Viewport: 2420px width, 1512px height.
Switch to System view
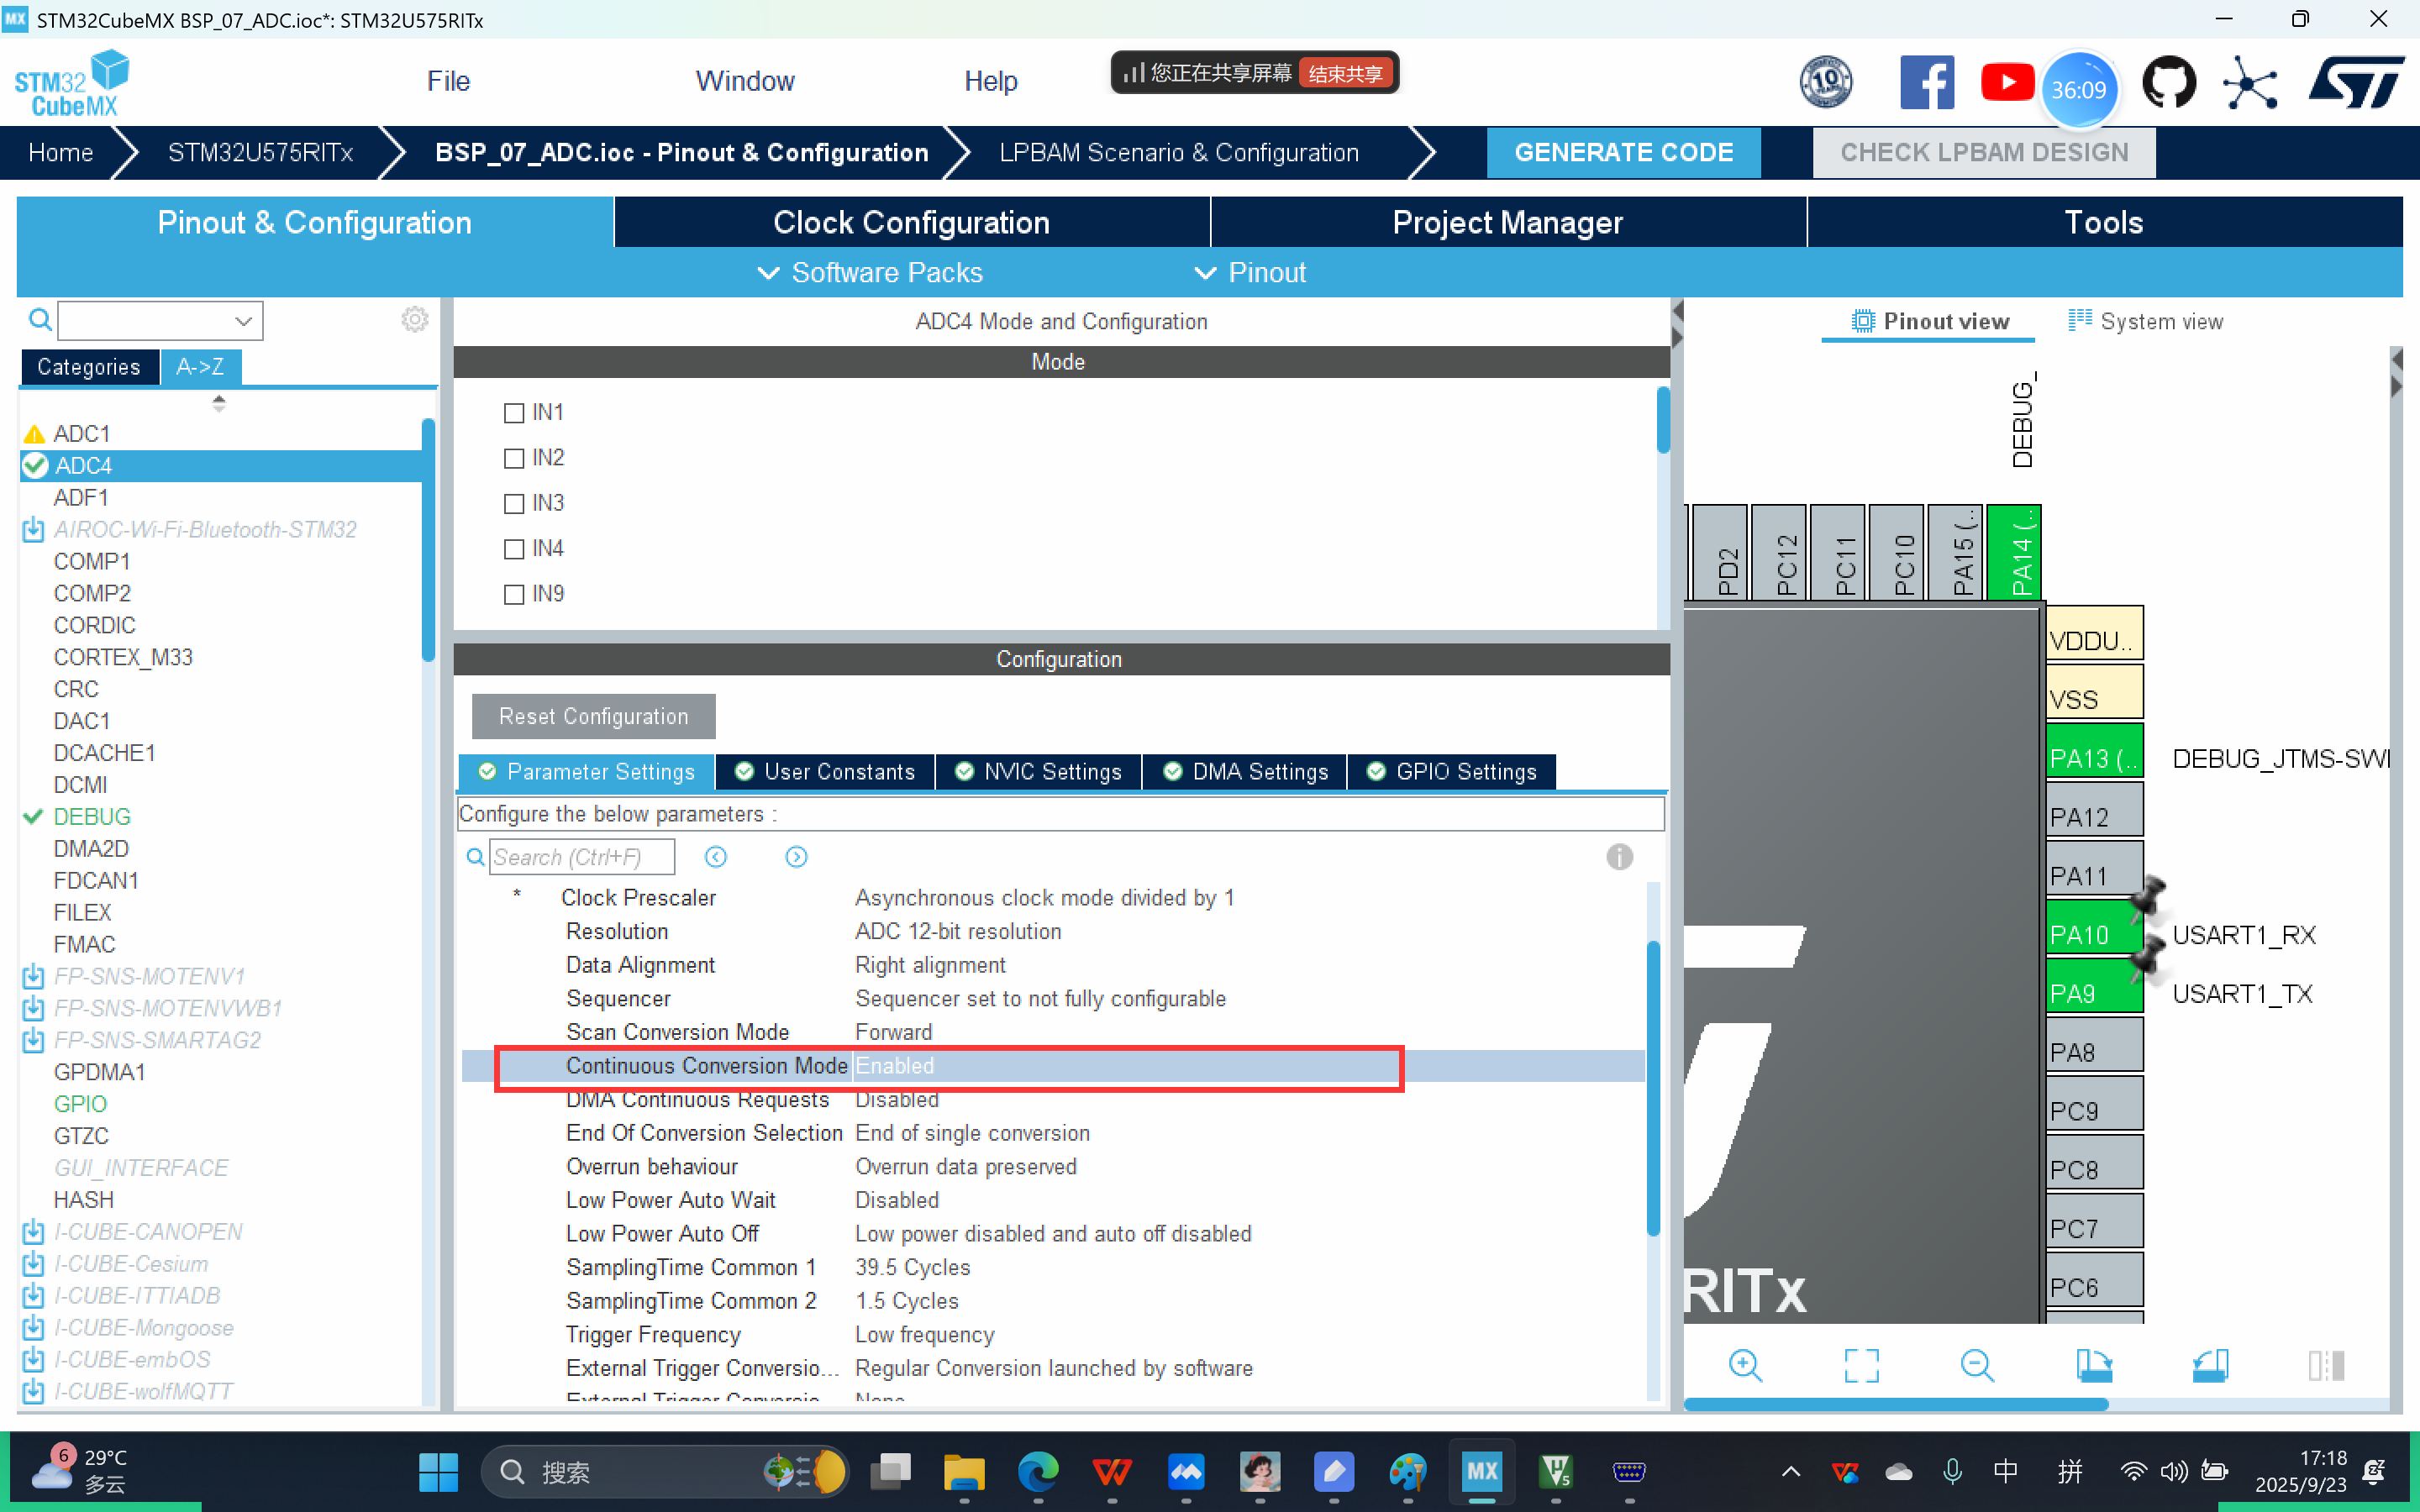pyautogui.click(x=2146, y=321)
